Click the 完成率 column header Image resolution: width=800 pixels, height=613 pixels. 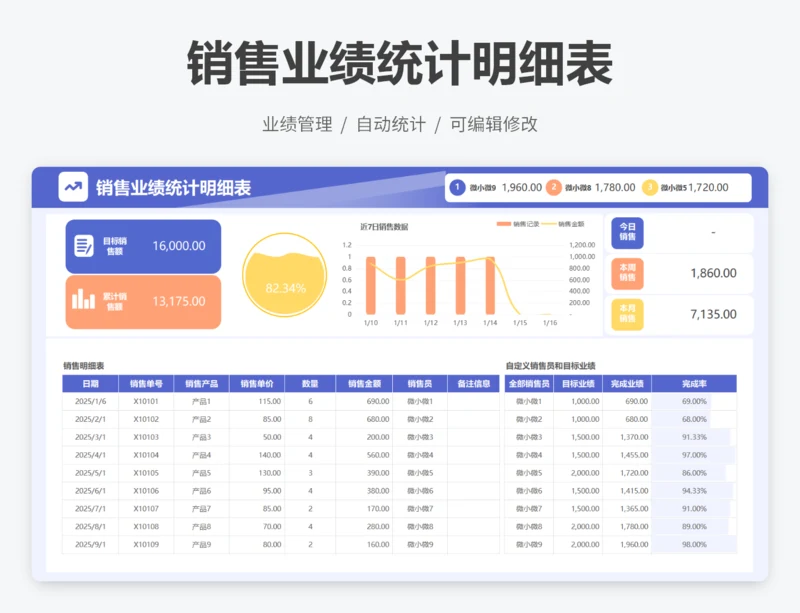(x=694, y=384)
